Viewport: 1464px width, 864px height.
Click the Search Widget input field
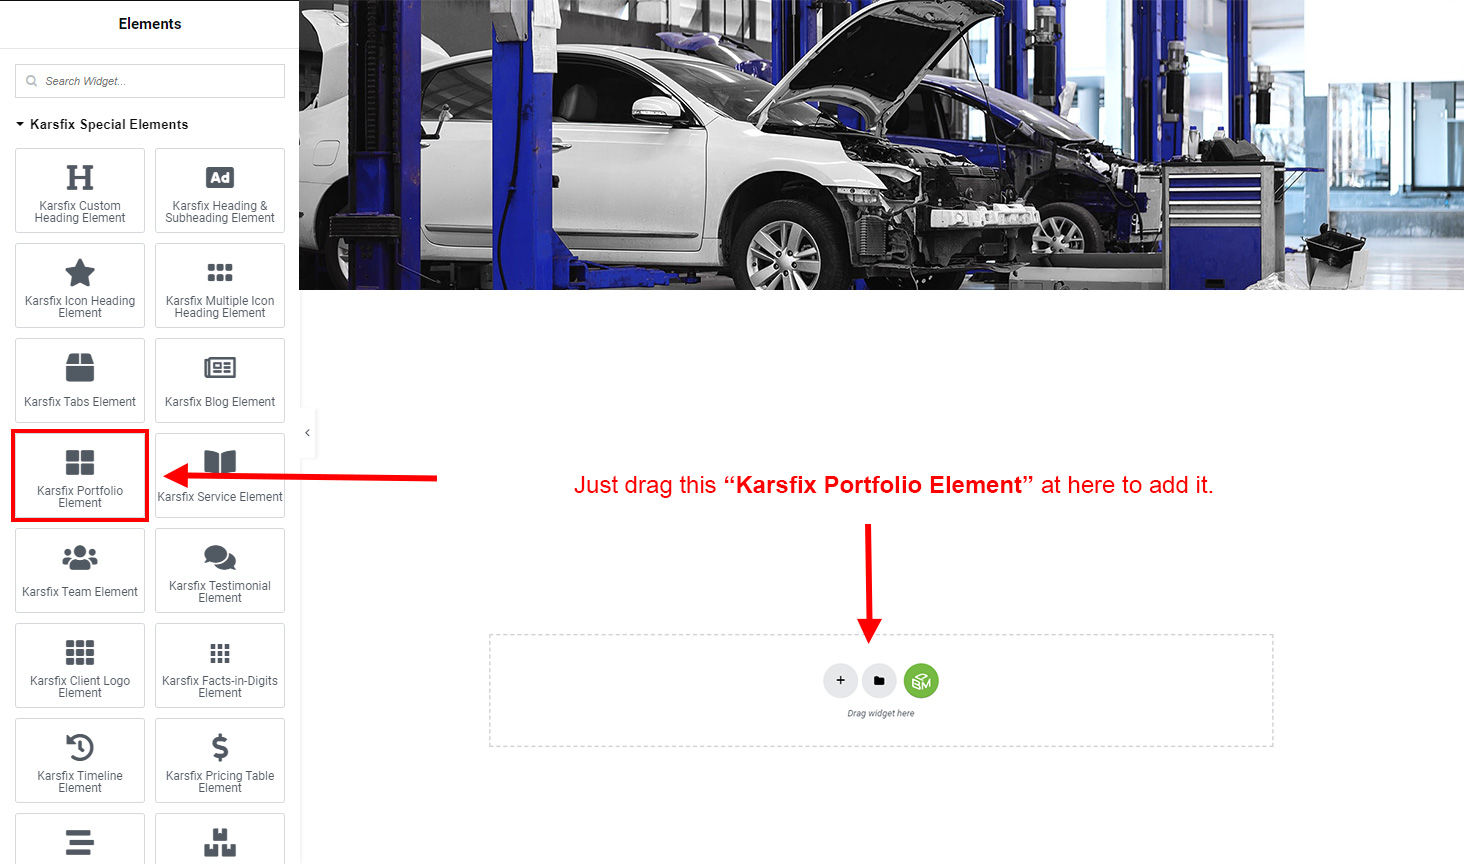coord(150,81)
